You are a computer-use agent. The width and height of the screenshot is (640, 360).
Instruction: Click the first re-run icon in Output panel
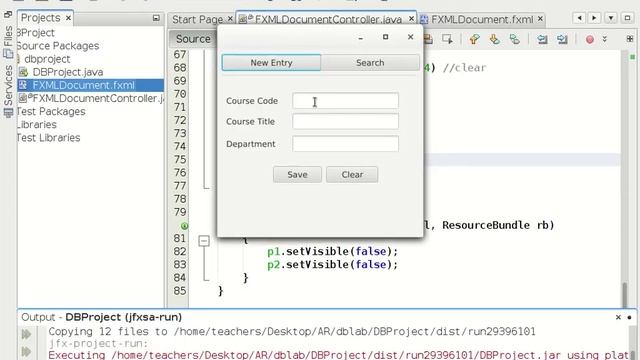(26, 335)
